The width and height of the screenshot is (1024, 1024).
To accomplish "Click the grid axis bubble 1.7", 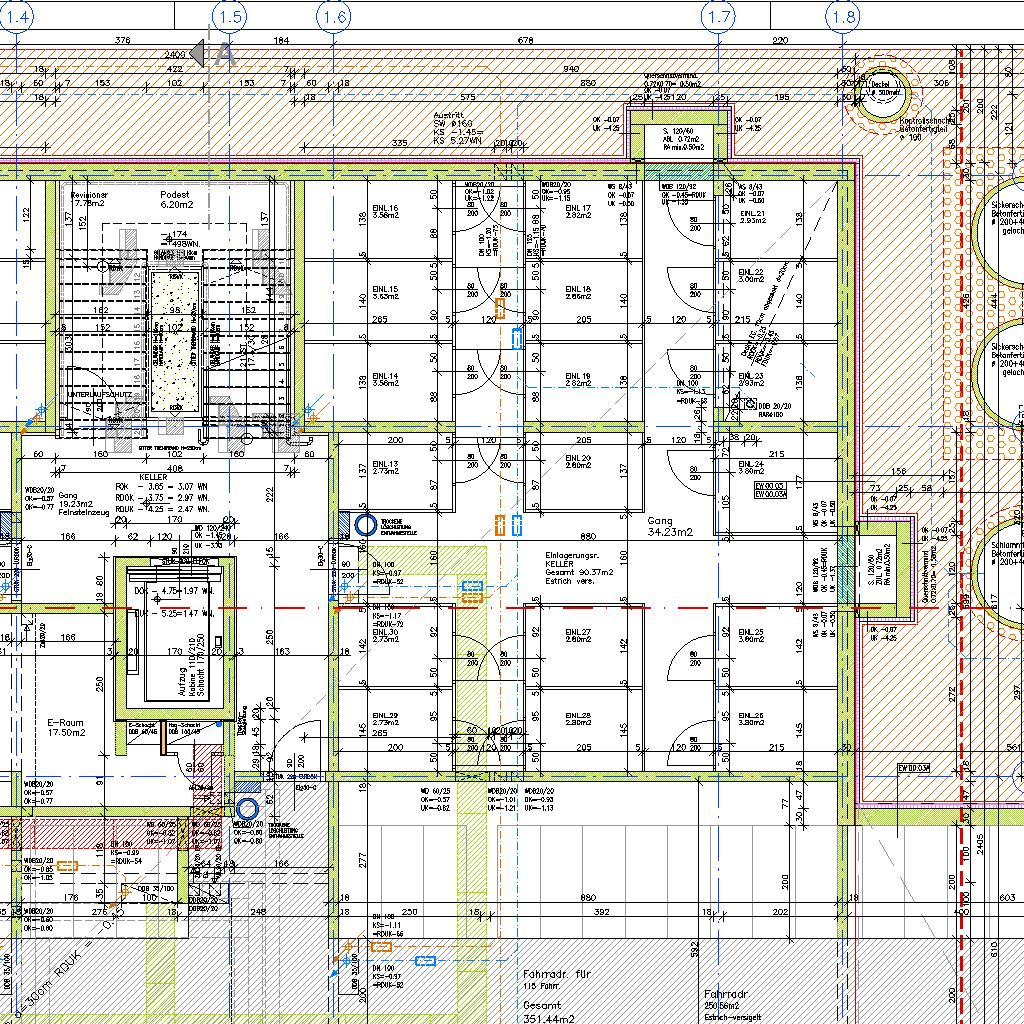I will tap(719, 16).
